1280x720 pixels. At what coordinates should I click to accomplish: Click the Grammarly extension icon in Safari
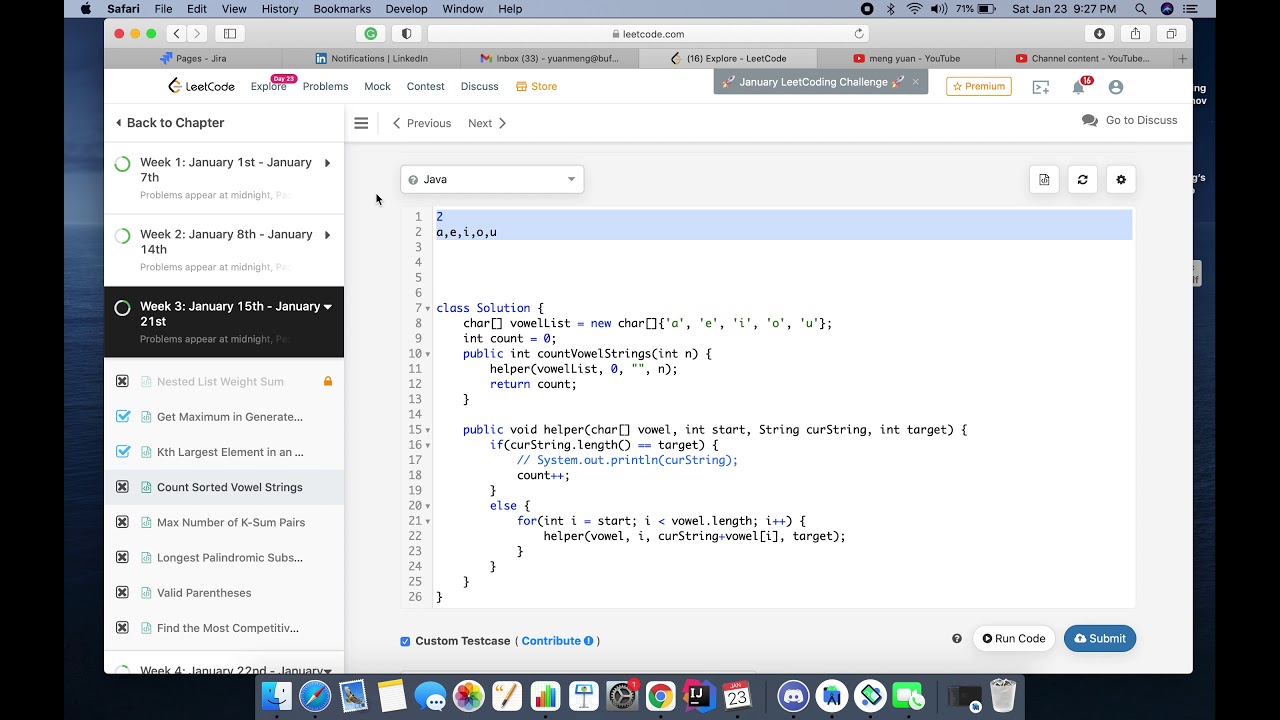tap(371, 34)
